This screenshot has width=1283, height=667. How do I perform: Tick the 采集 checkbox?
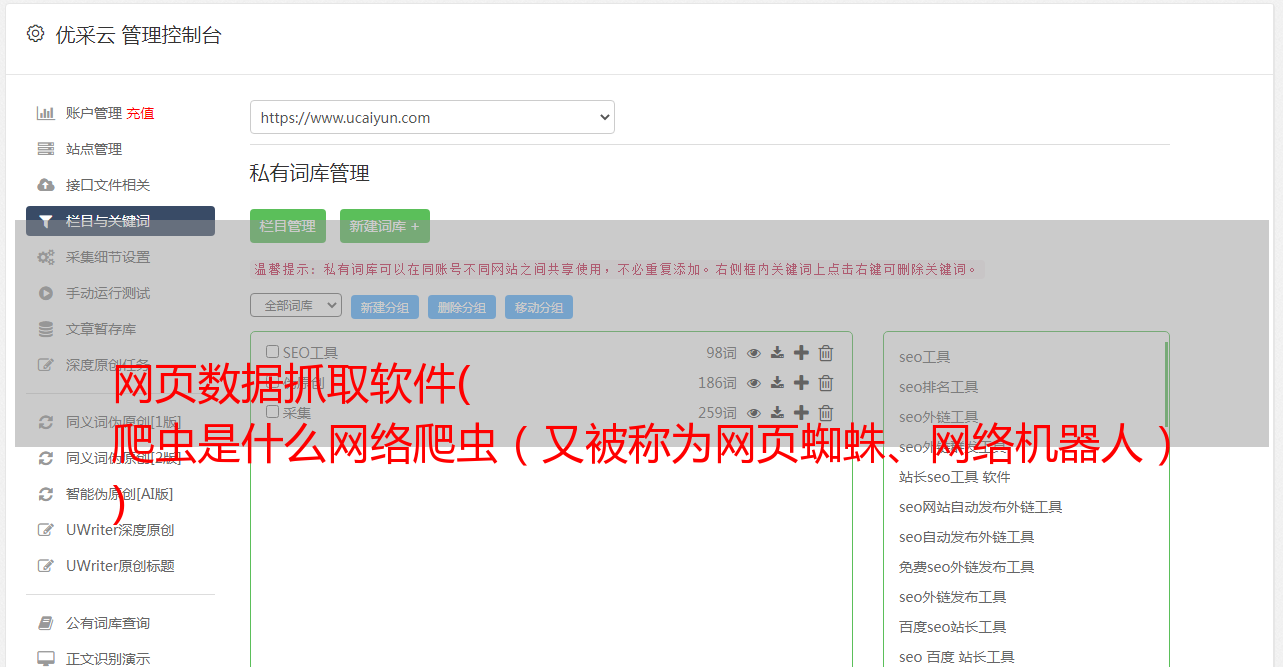tap(272, 412)
